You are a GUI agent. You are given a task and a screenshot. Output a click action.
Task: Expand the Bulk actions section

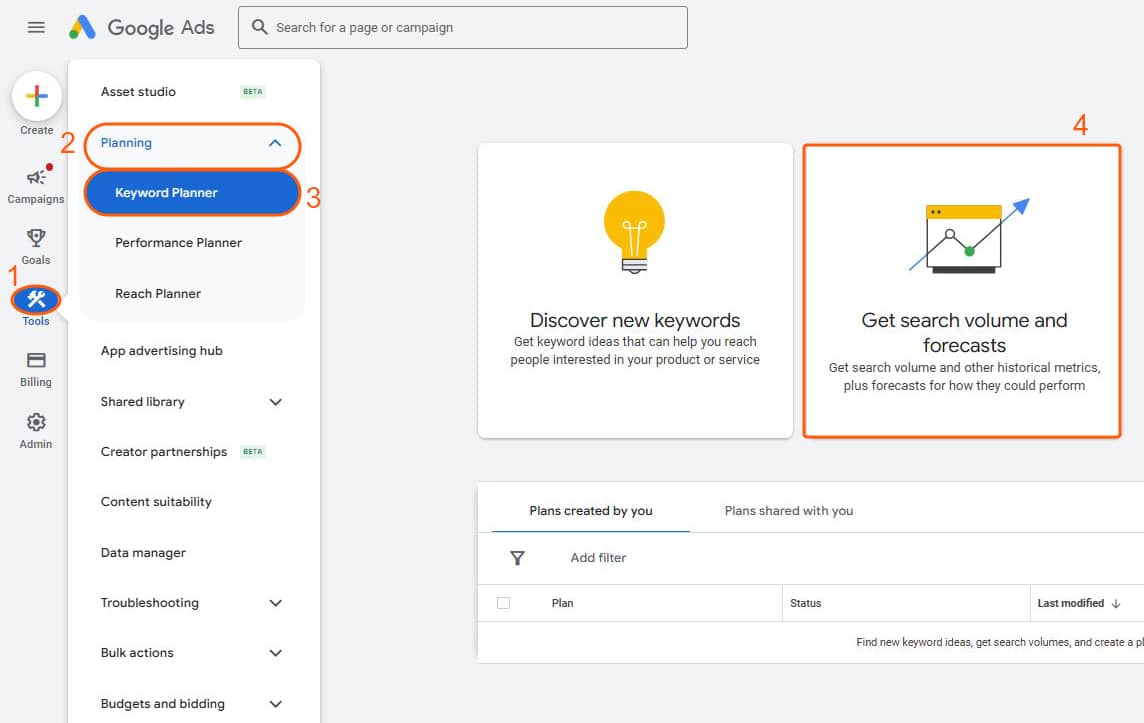[276, 653]
